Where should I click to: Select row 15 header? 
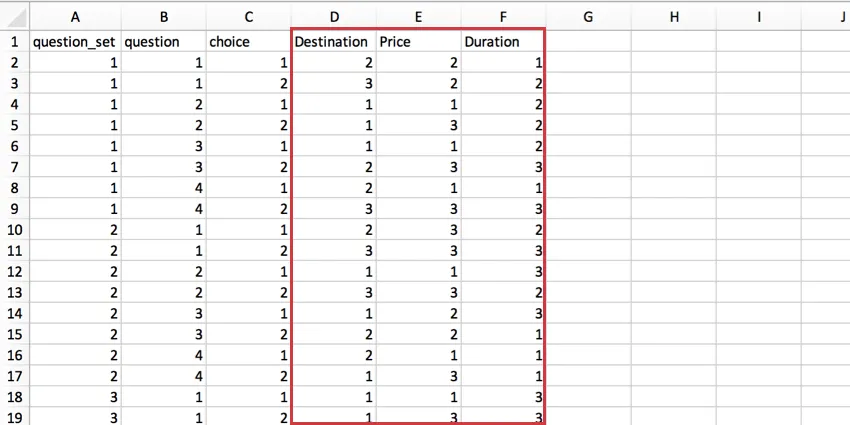pos(14,334)
